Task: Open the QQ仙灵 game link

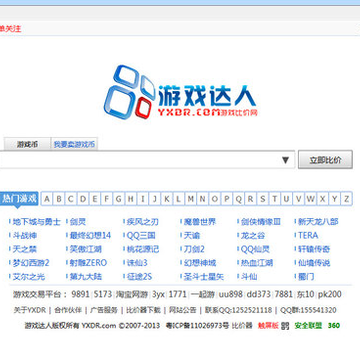Action: (x=255, y=249)
